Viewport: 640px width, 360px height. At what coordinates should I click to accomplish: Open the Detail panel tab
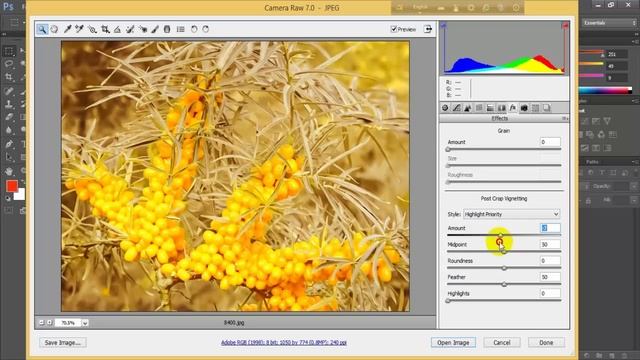point(468,108)
